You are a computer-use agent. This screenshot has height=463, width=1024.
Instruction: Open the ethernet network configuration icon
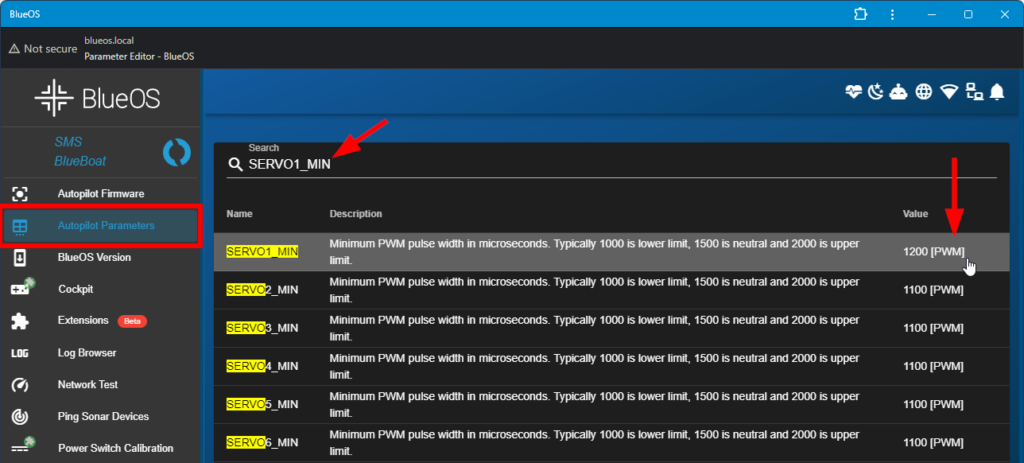point(973,92)
